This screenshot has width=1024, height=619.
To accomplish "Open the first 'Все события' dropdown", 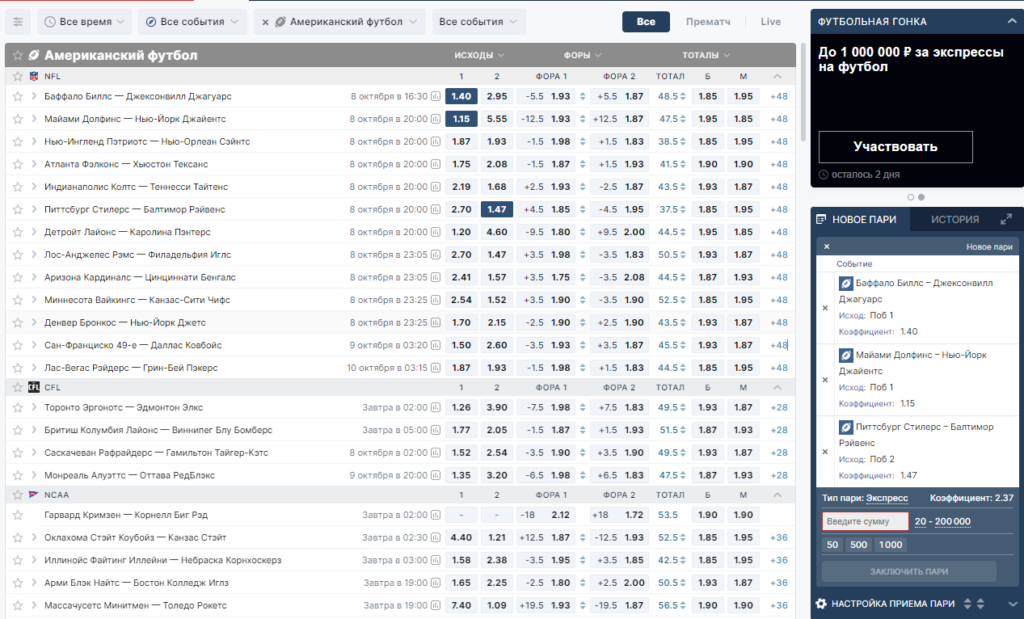I will point(193,22).
